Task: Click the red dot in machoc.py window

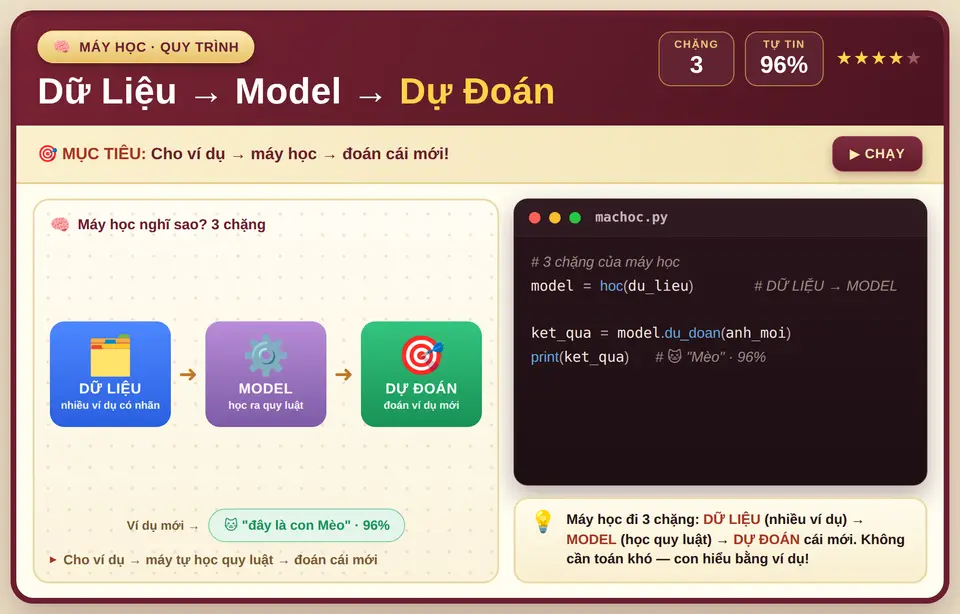Action: point(534,218)
